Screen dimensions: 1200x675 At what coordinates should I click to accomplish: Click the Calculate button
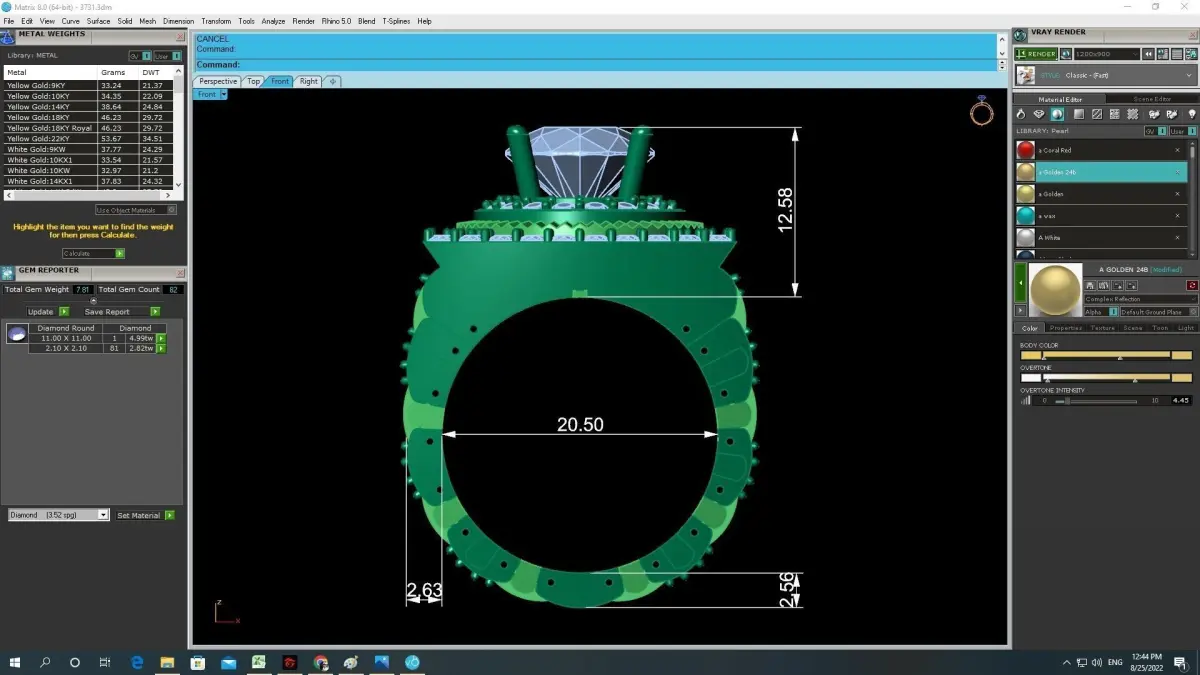coord(93,253)
